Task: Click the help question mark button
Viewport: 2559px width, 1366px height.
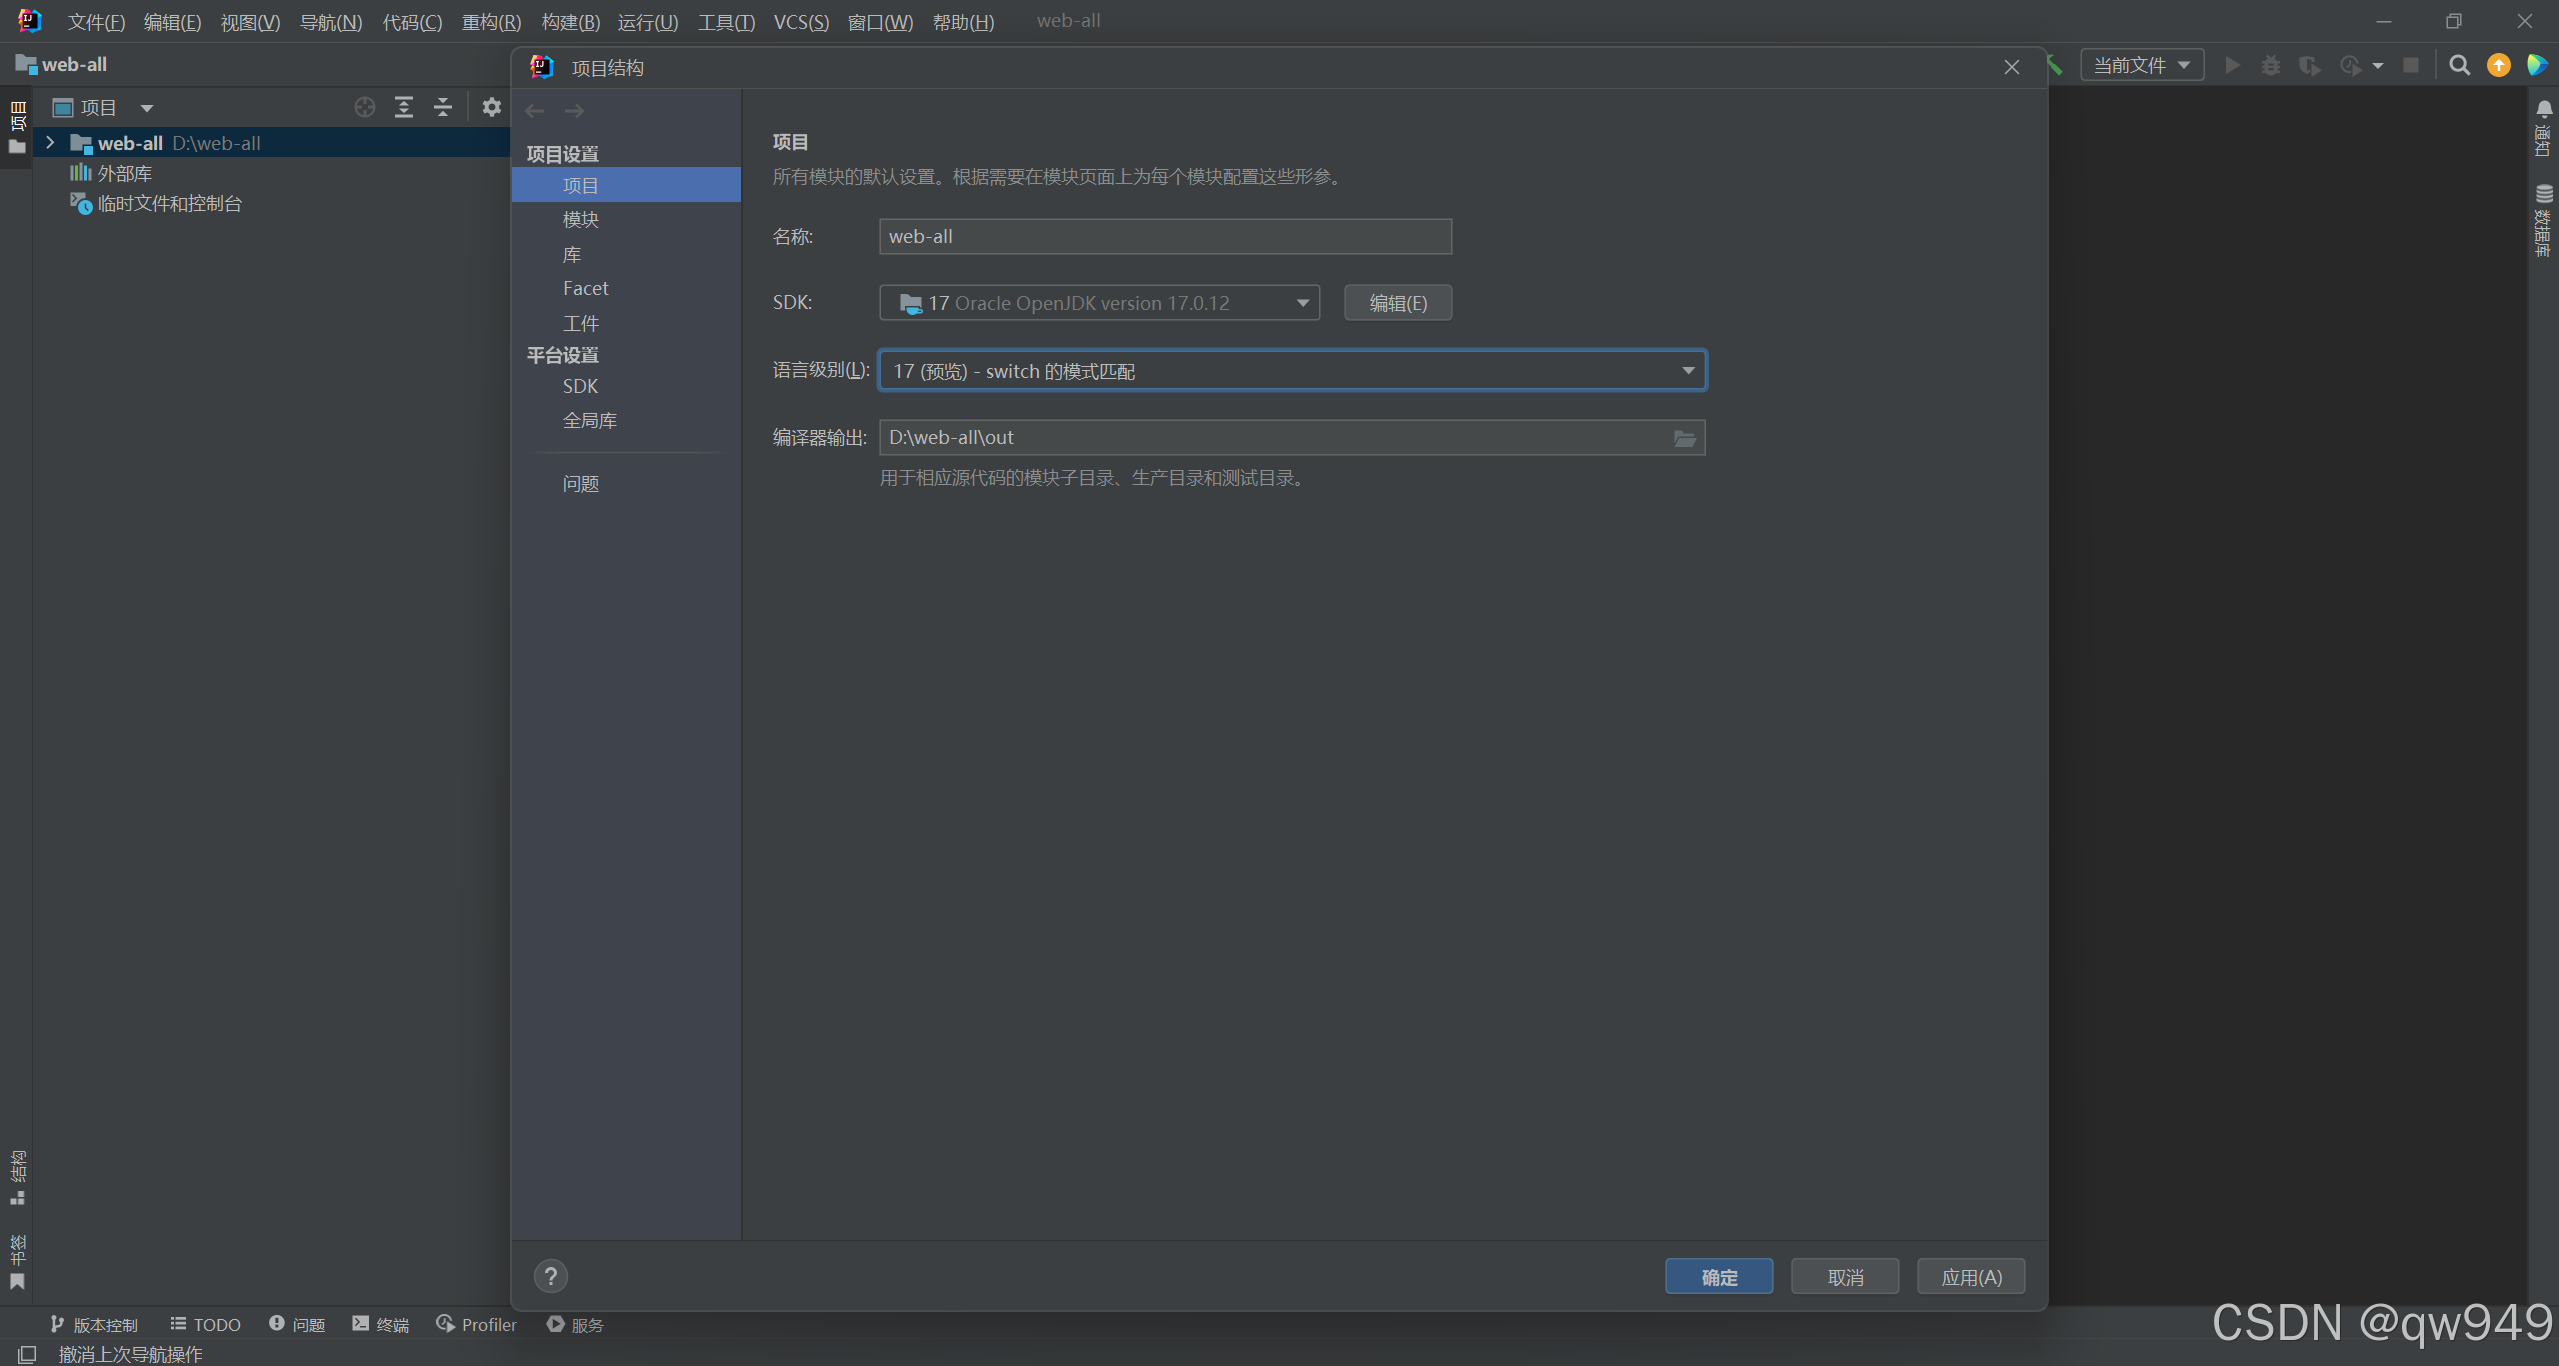Action: [550, 1276]
